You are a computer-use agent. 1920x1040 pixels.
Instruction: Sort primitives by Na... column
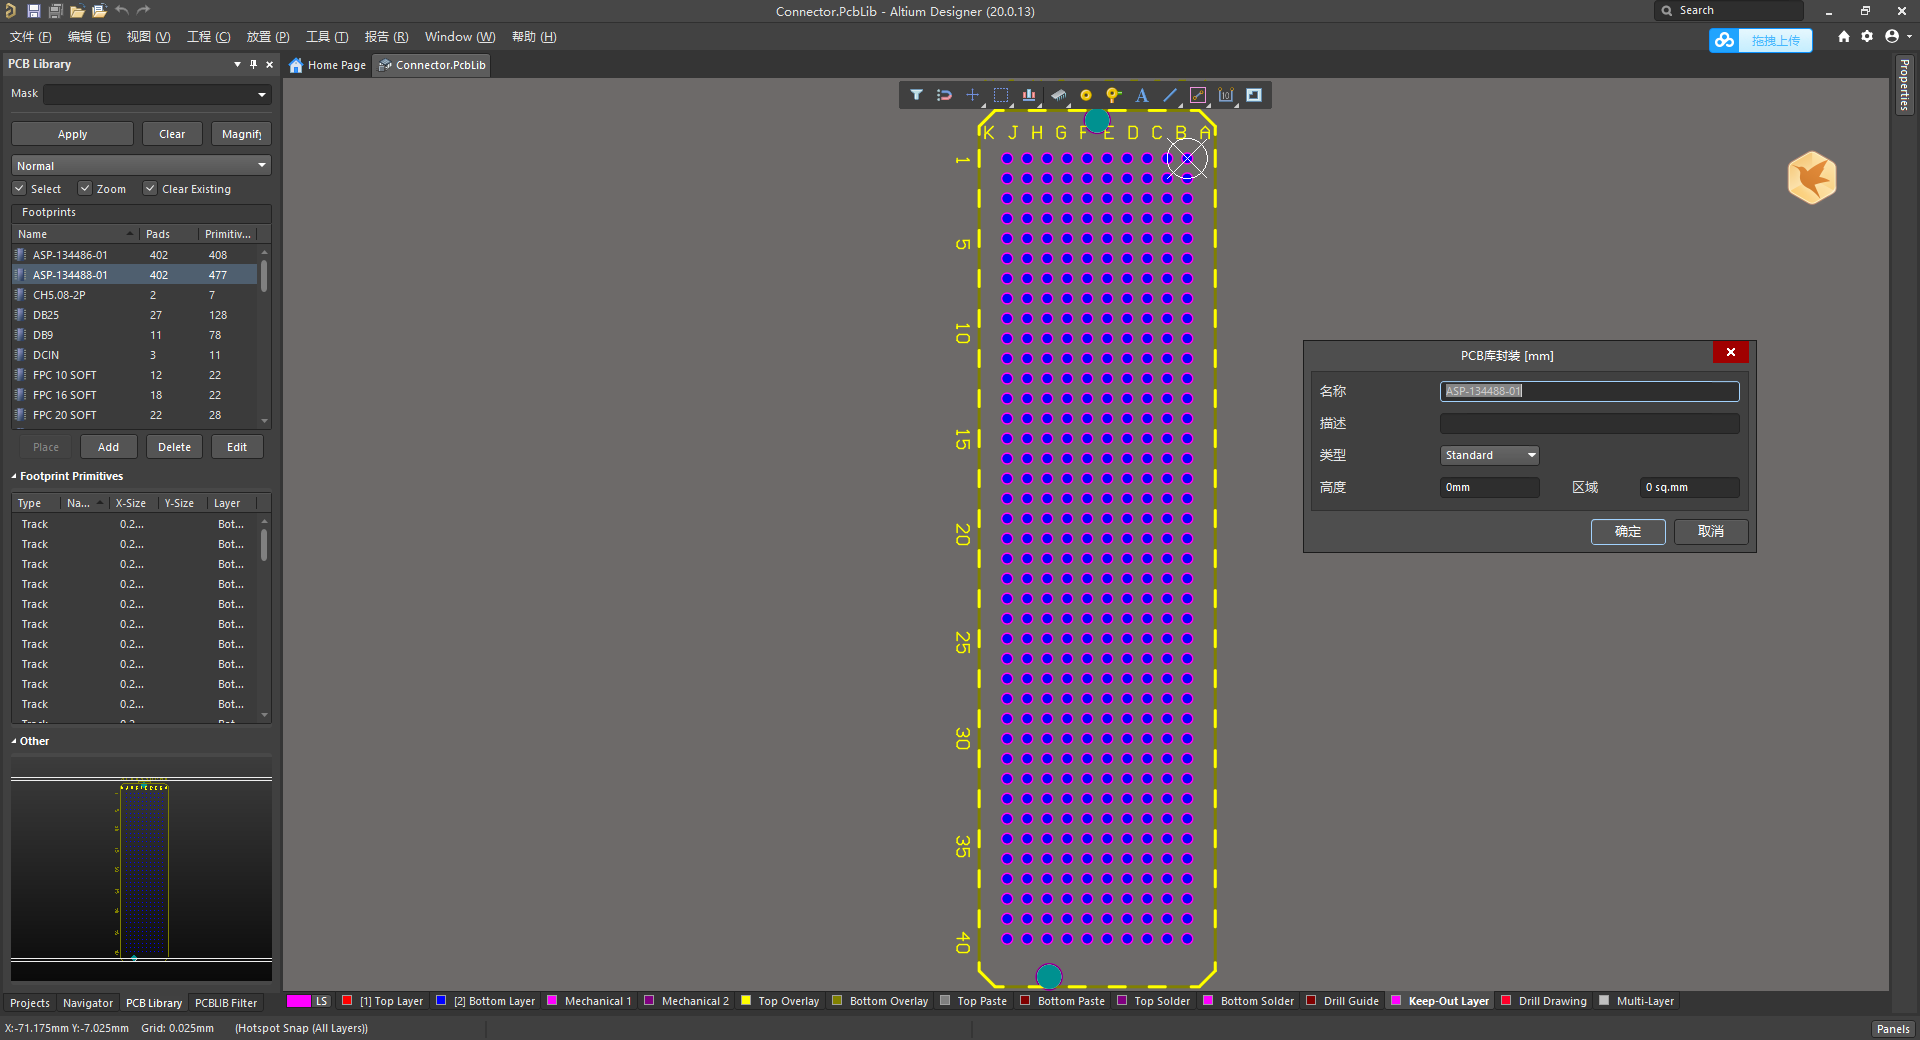[x=84, y=503]
